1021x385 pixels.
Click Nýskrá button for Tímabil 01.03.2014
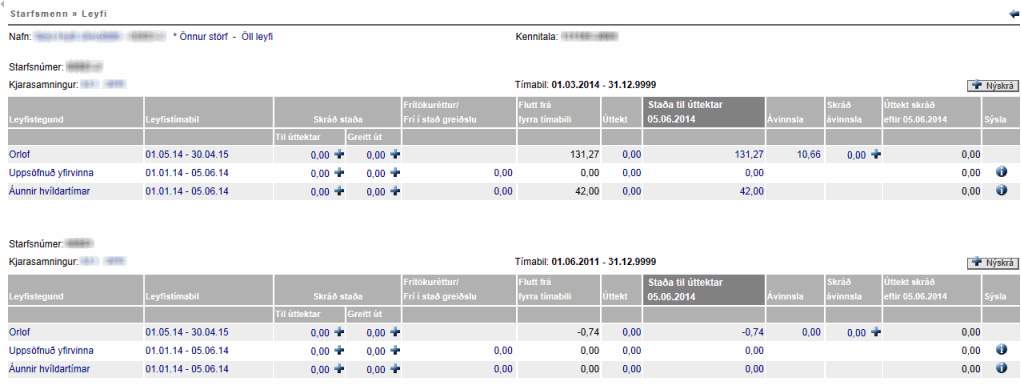pyautogui.click(x=992, y=85)
